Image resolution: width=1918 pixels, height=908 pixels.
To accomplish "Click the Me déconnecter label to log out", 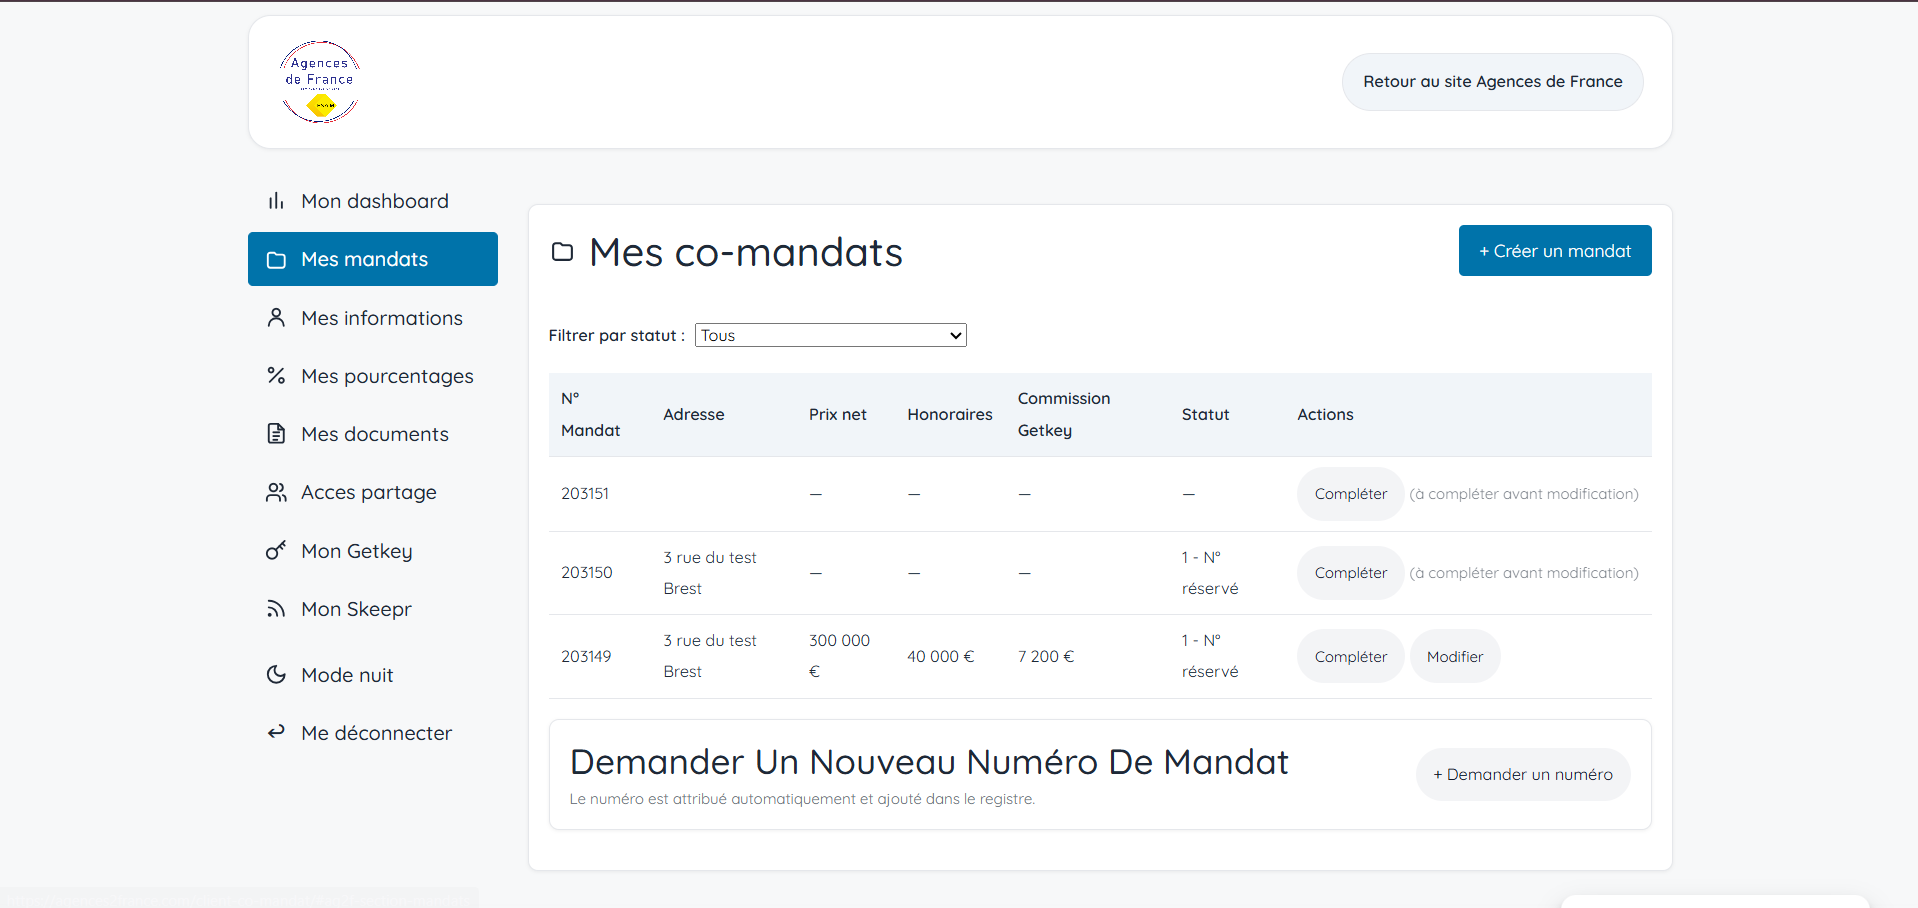I will click(376, 733).
